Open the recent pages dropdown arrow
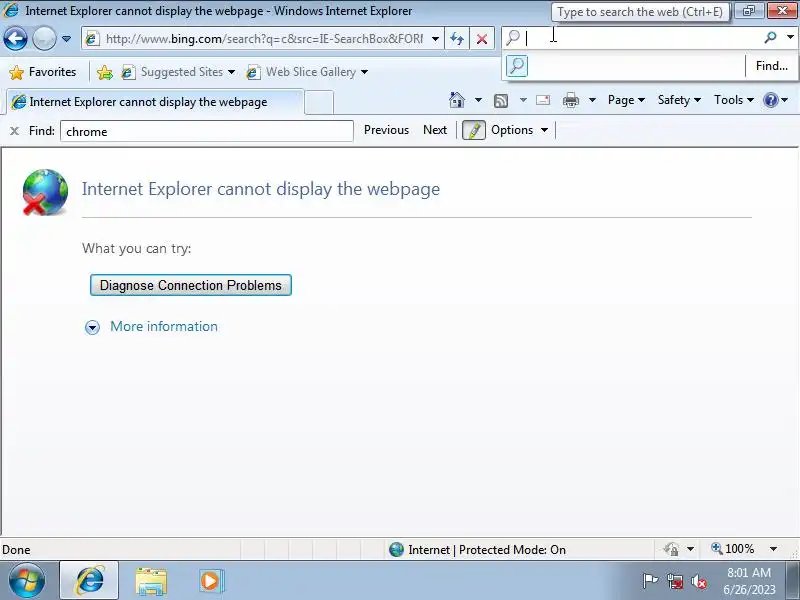 pyautogui.click(x=66, y=38)
